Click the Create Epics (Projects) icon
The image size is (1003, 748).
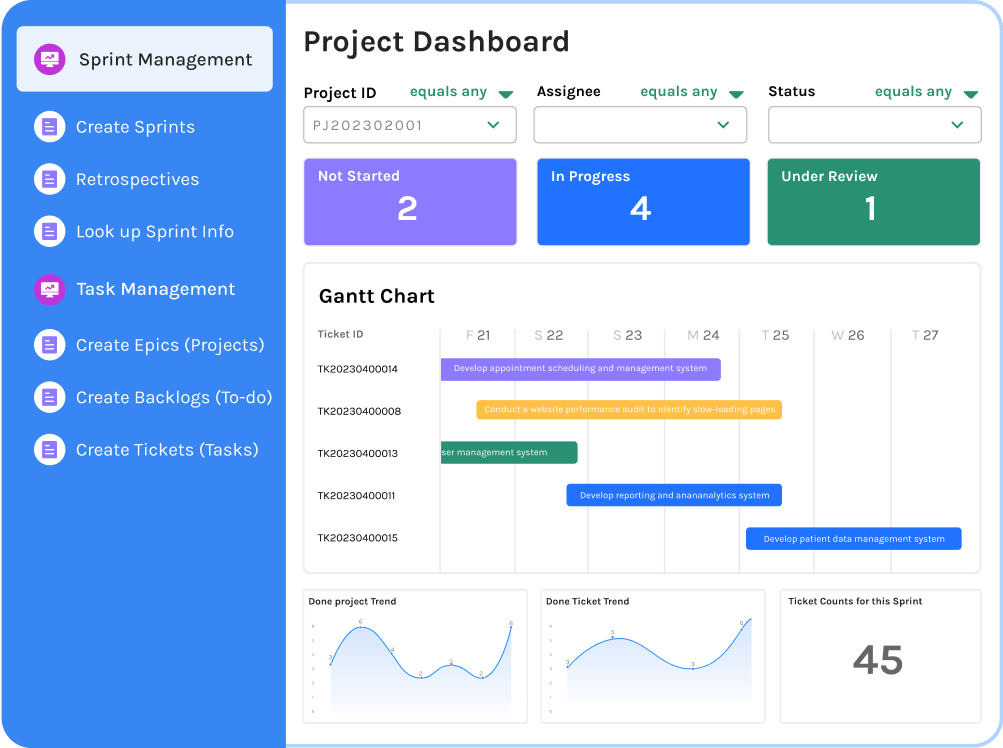point(49,346)
